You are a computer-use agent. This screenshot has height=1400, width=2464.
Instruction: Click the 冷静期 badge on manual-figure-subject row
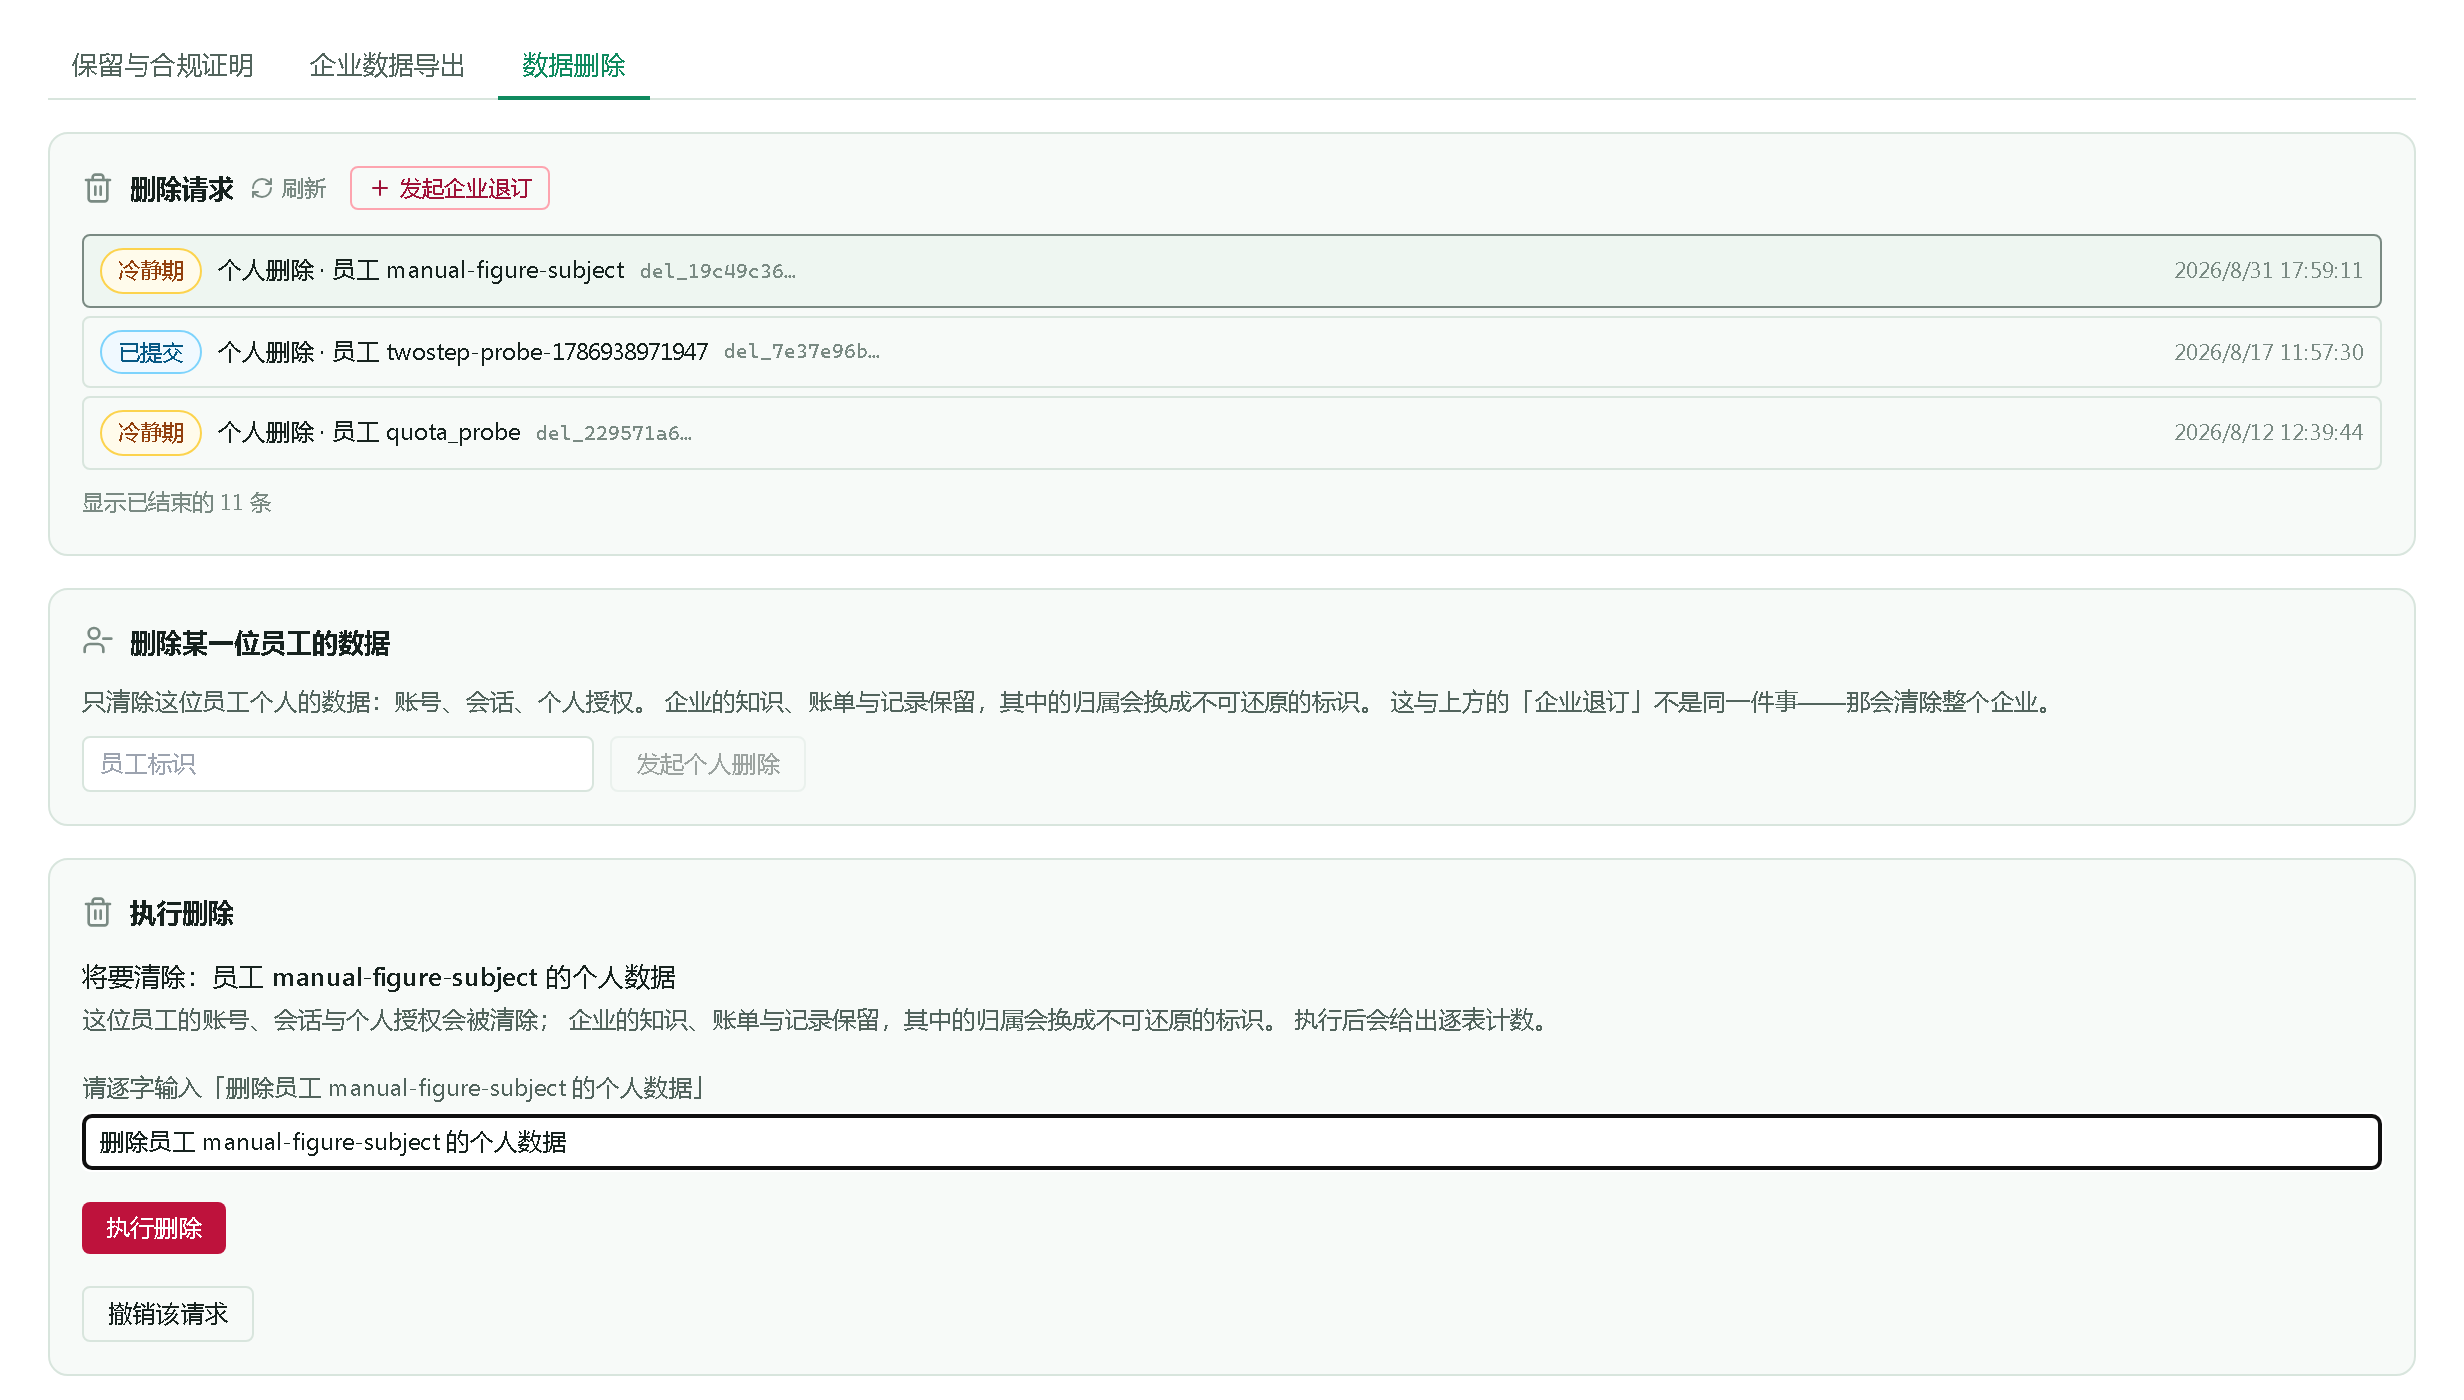151,271
